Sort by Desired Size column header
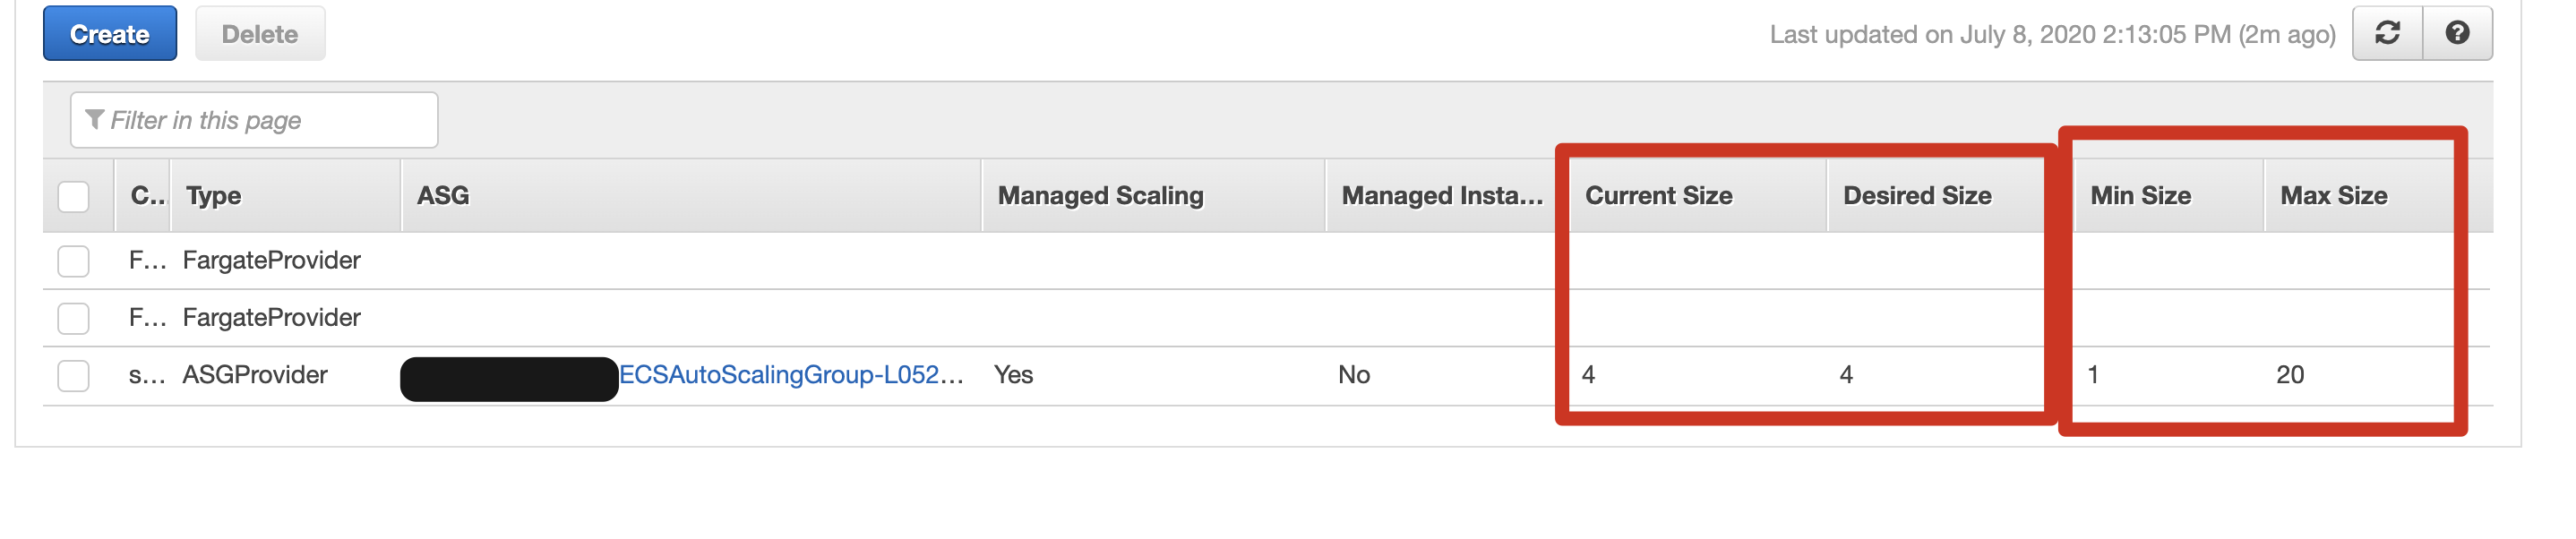 point(1917,196)
